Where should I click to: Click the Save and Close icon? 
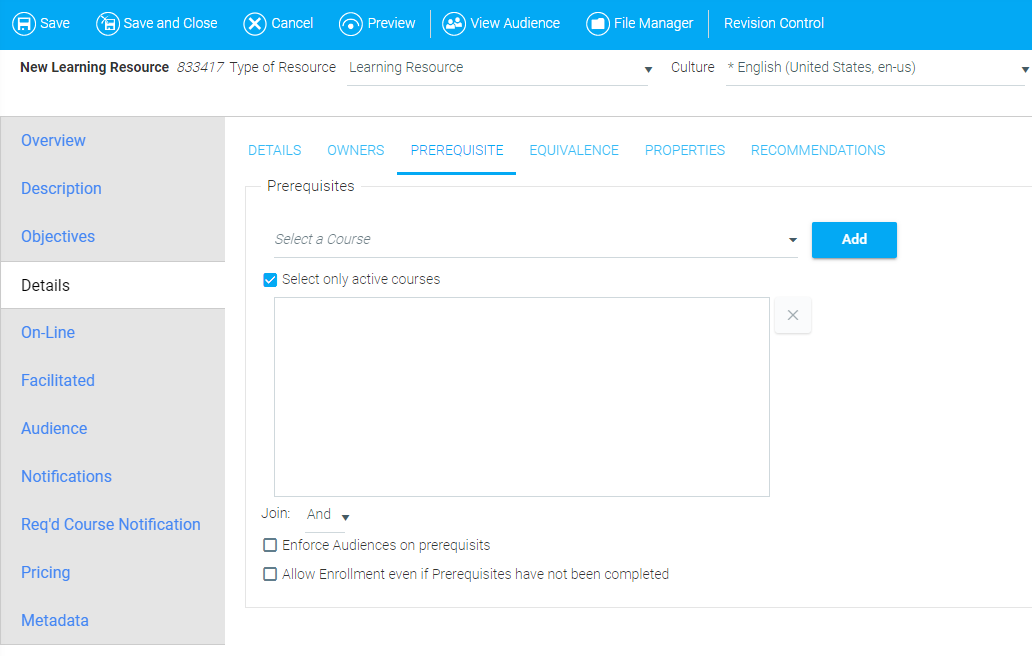coord(108,23)
